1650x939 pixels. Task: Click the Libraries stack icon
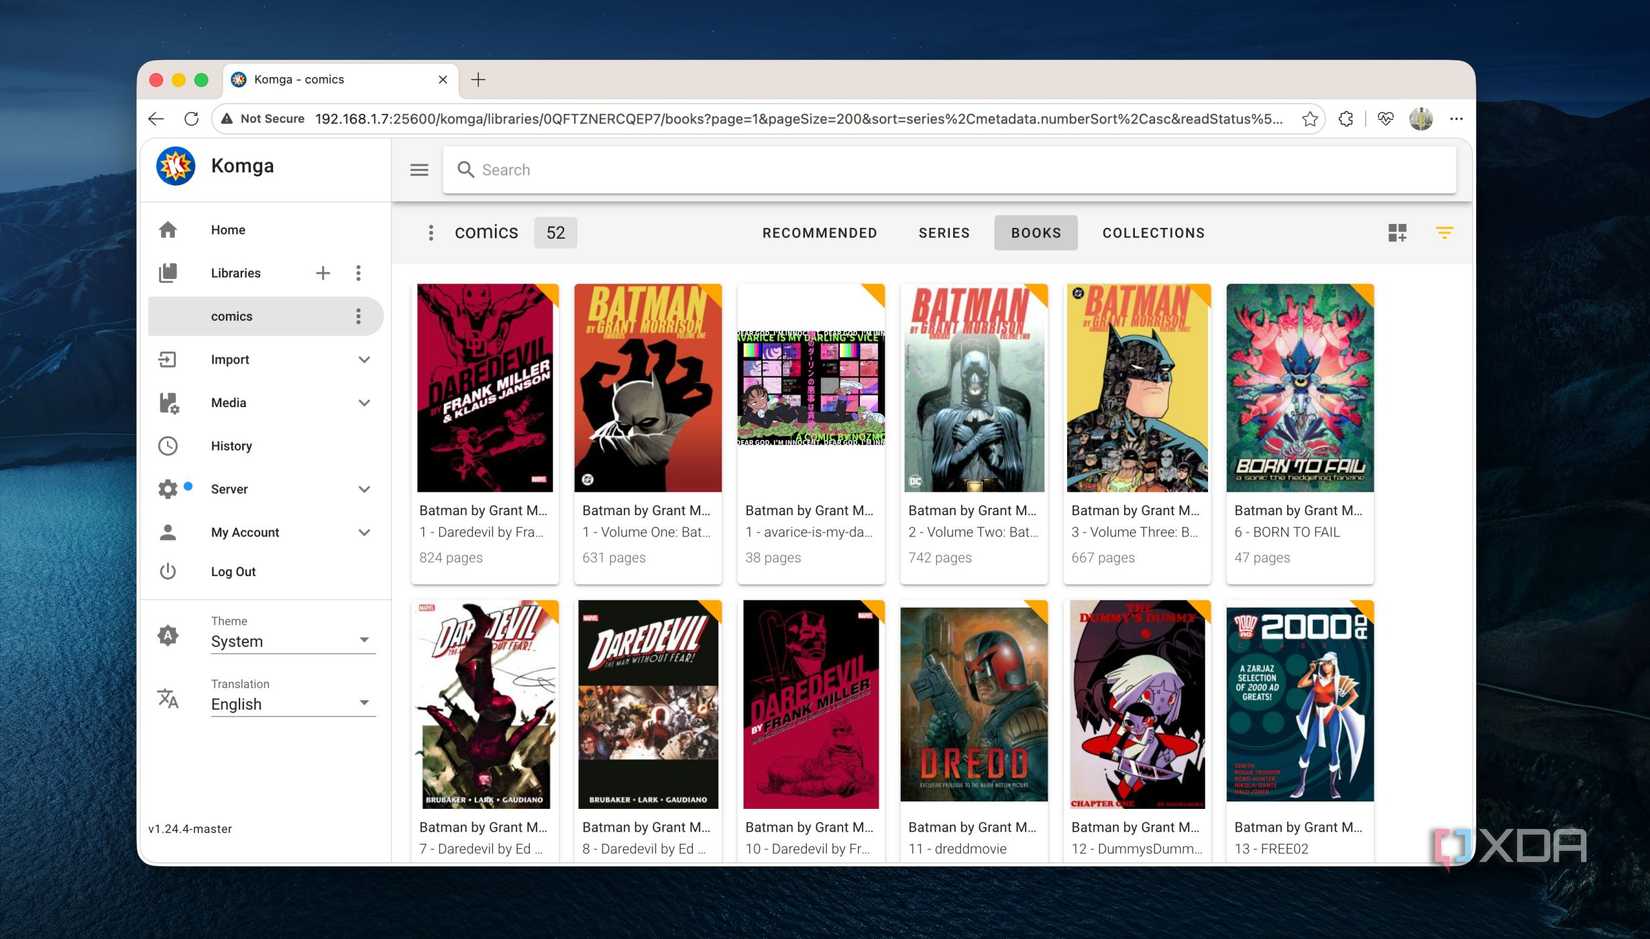point(168,273)
